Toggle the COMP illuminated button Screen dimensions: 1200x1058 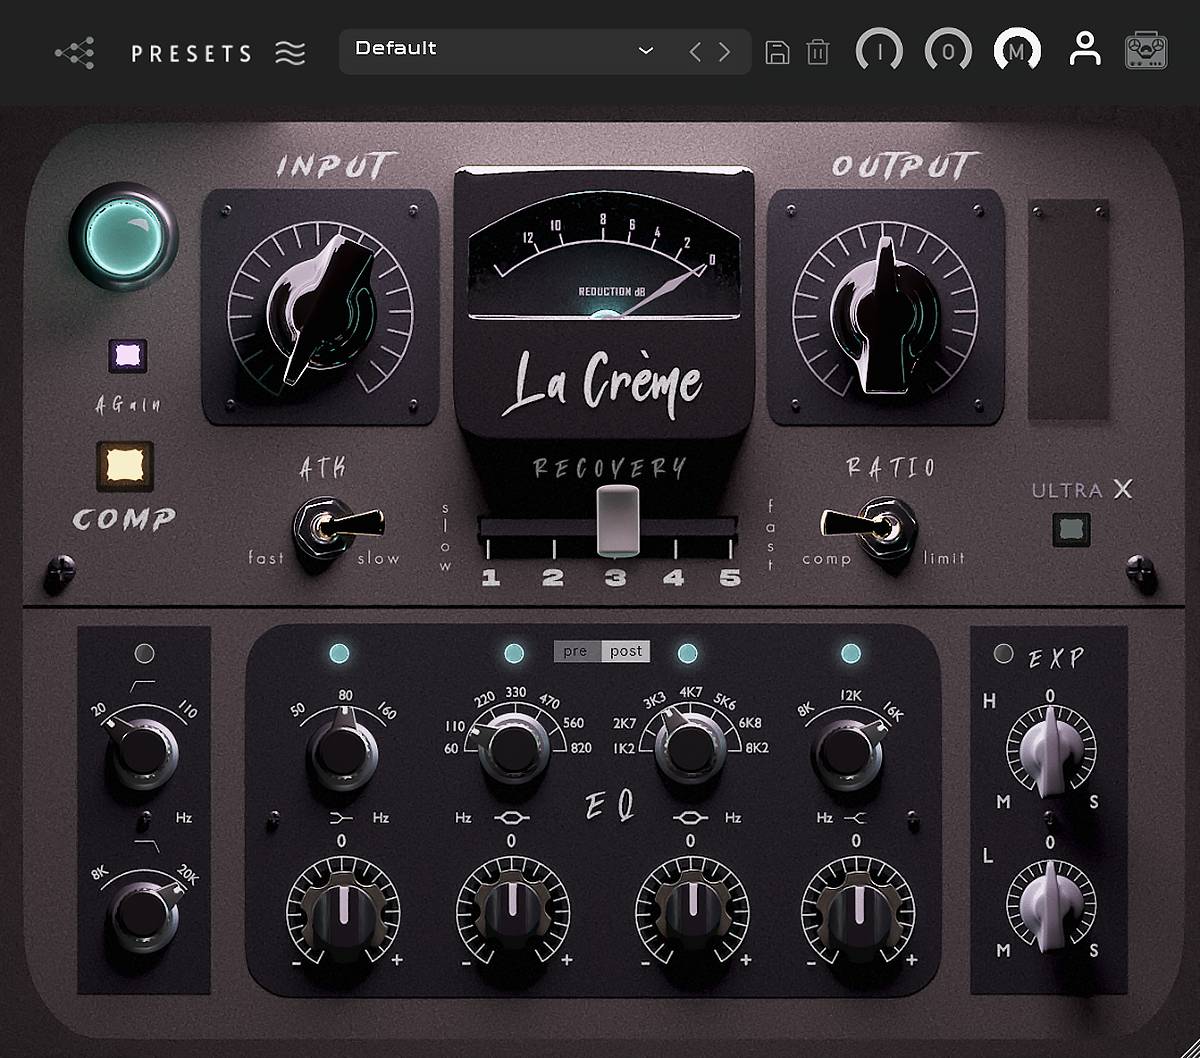click(125, 466)
